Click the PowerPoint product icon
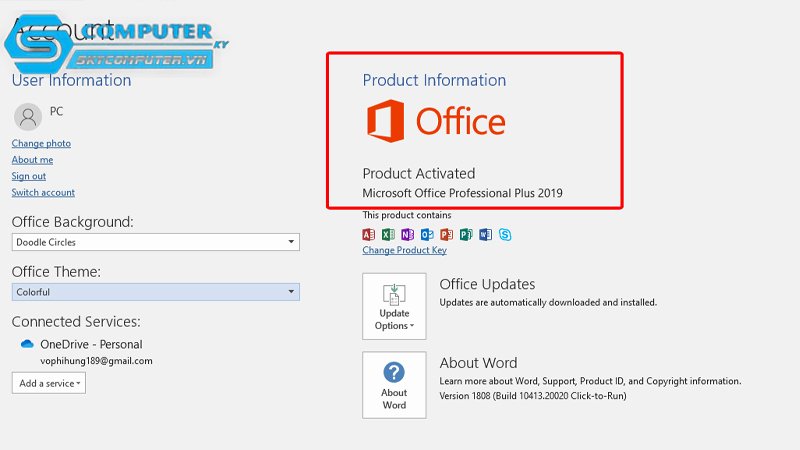The width and height of the screenshot is (800, 450). click(x=446, y=234)
